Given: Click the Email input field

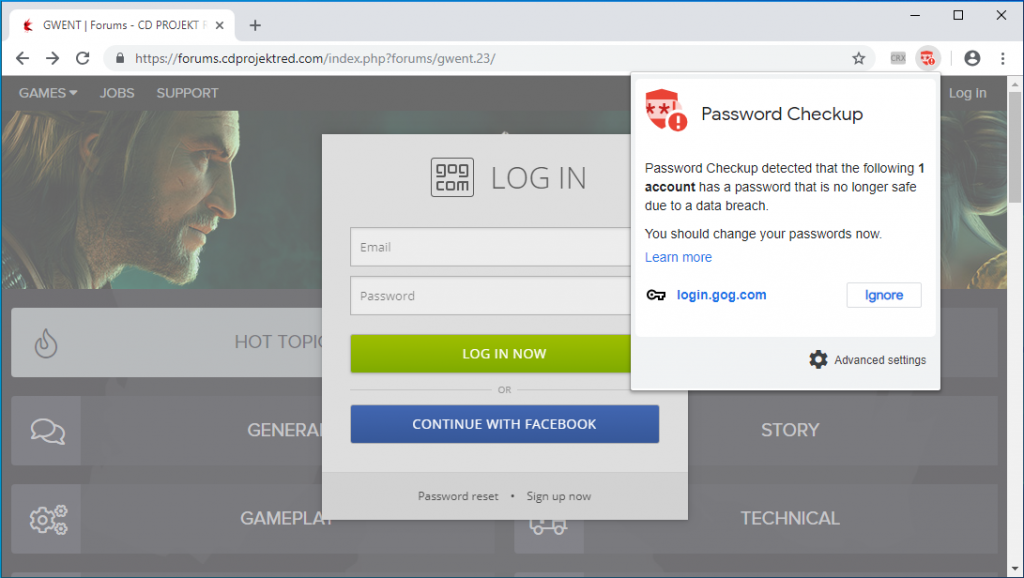Looking at the screenshot, I should 491,247.
